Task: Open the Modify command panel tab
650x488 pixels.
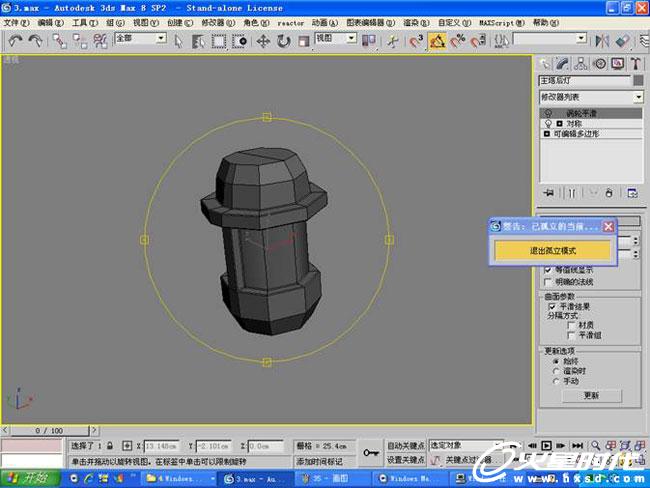Action: coord(562,63)
